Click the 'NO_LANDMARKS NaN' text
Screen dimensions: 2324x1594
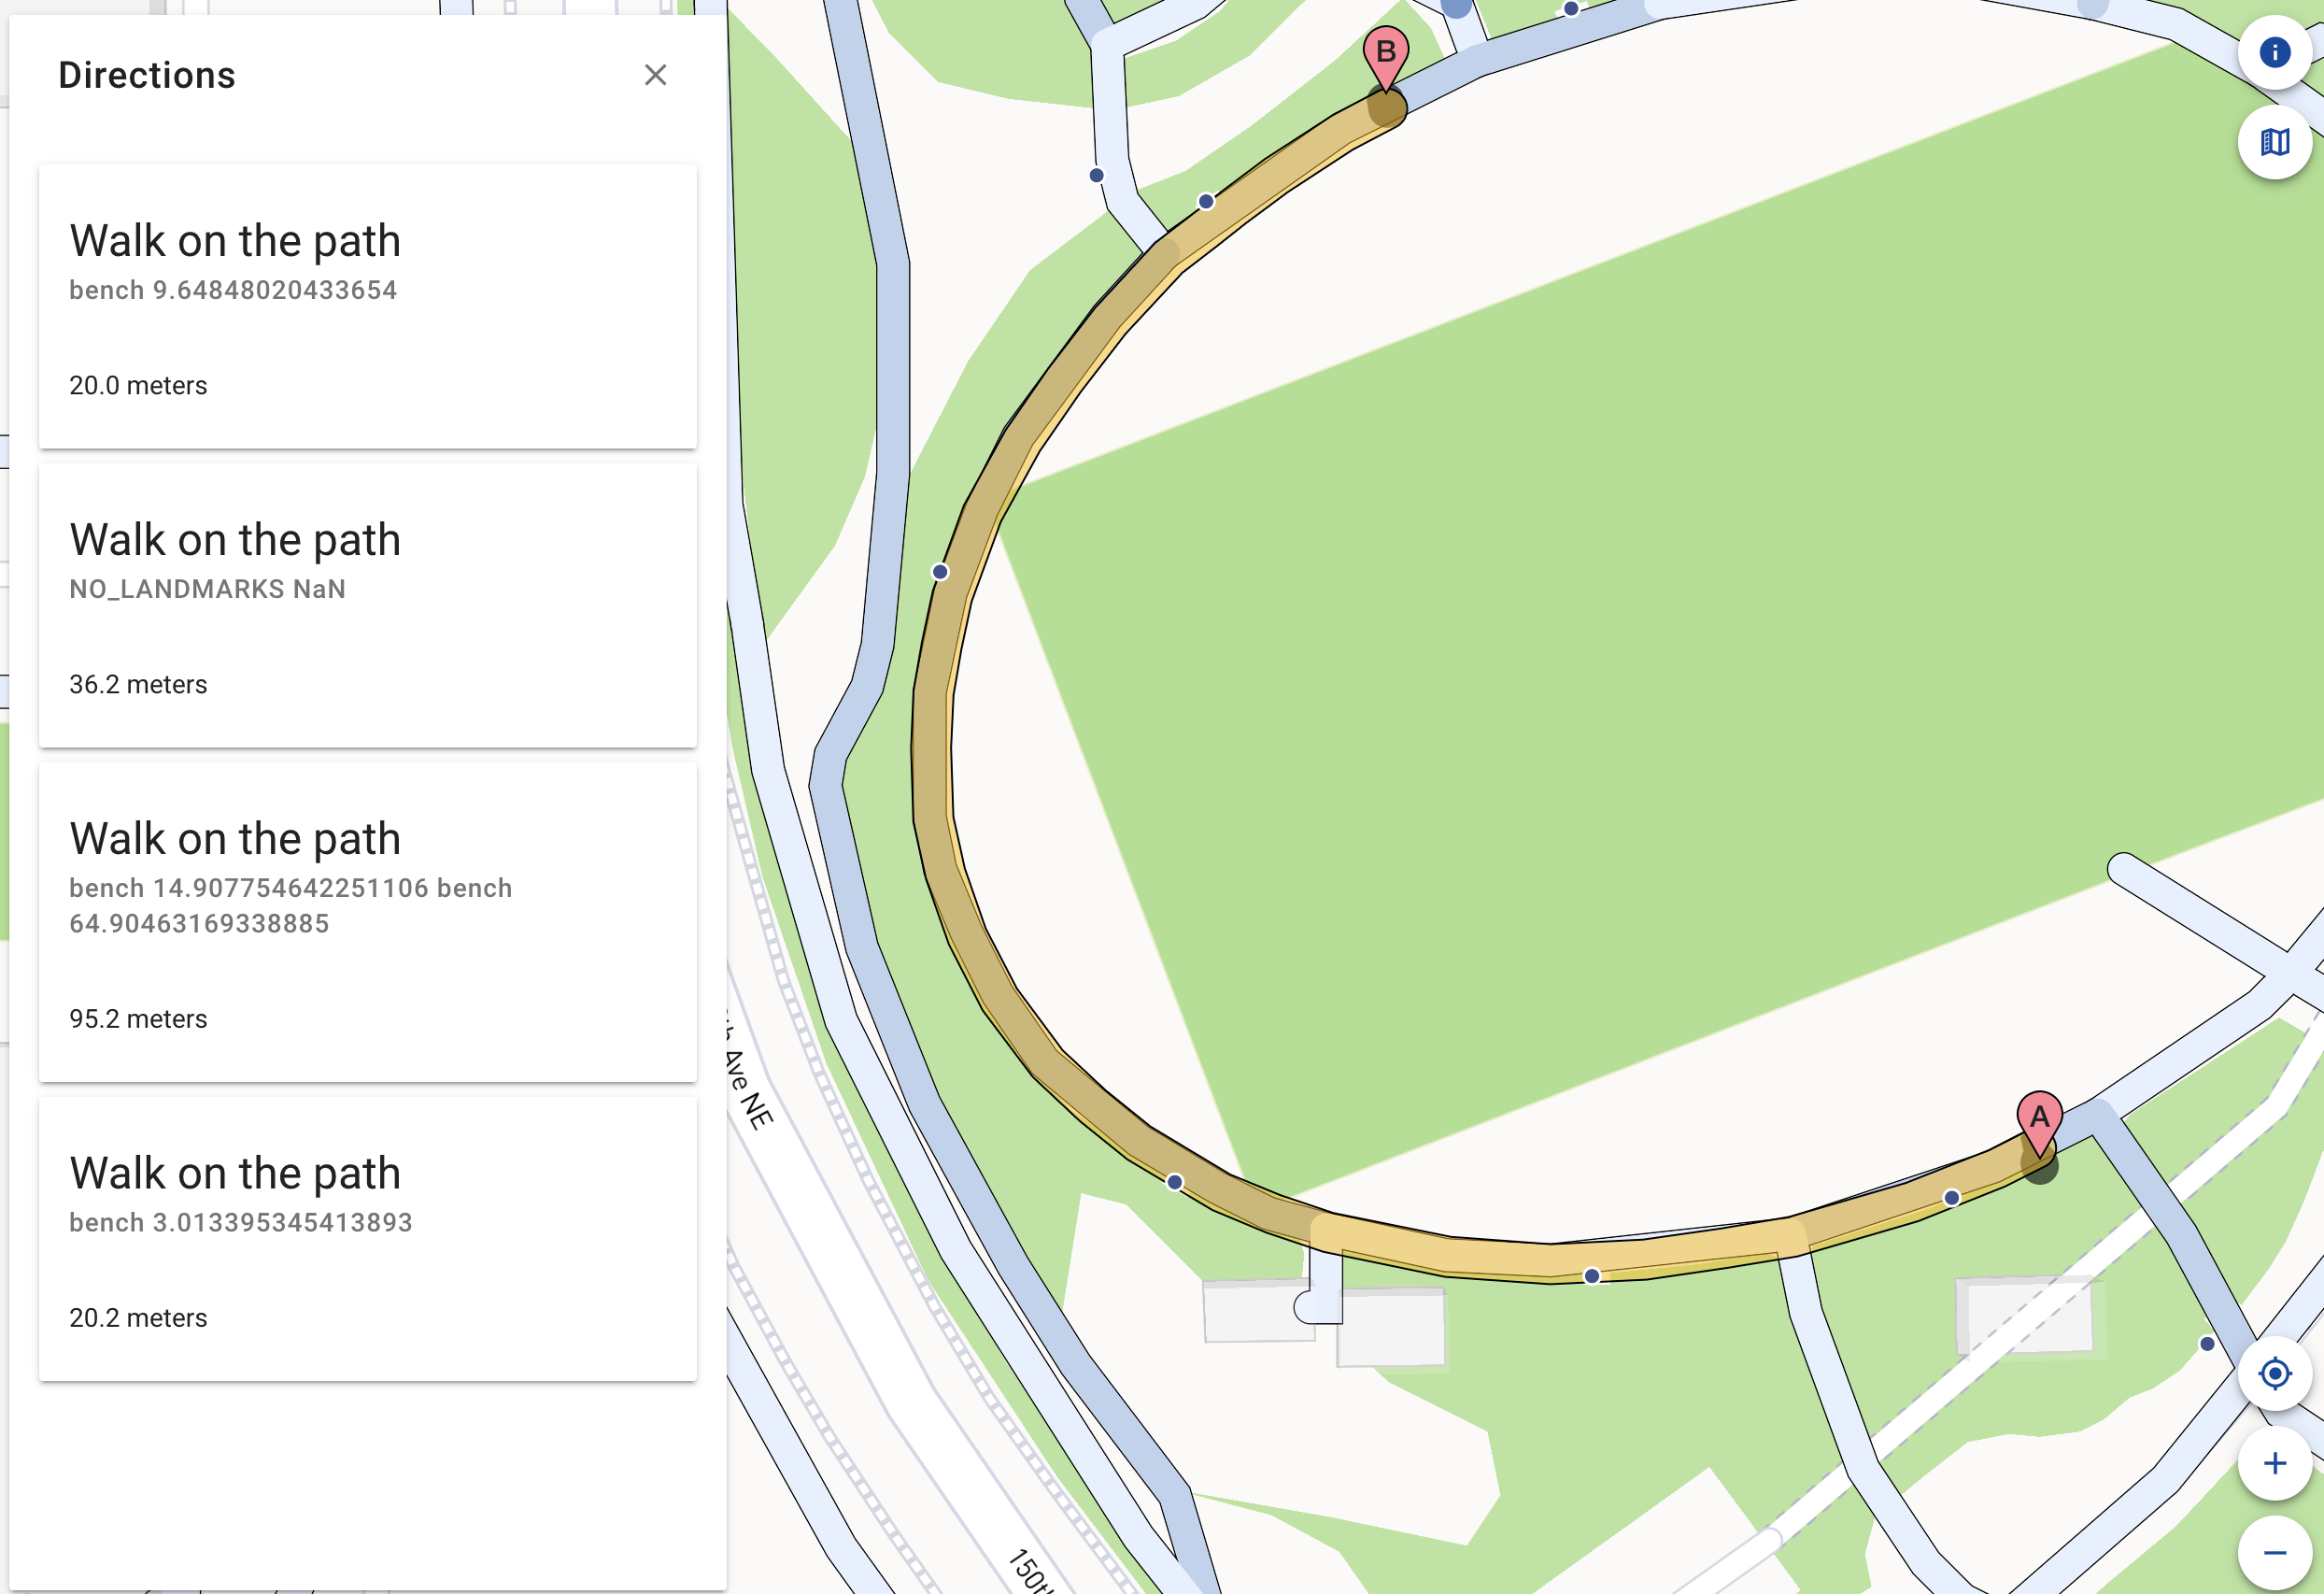pos(208,589)
